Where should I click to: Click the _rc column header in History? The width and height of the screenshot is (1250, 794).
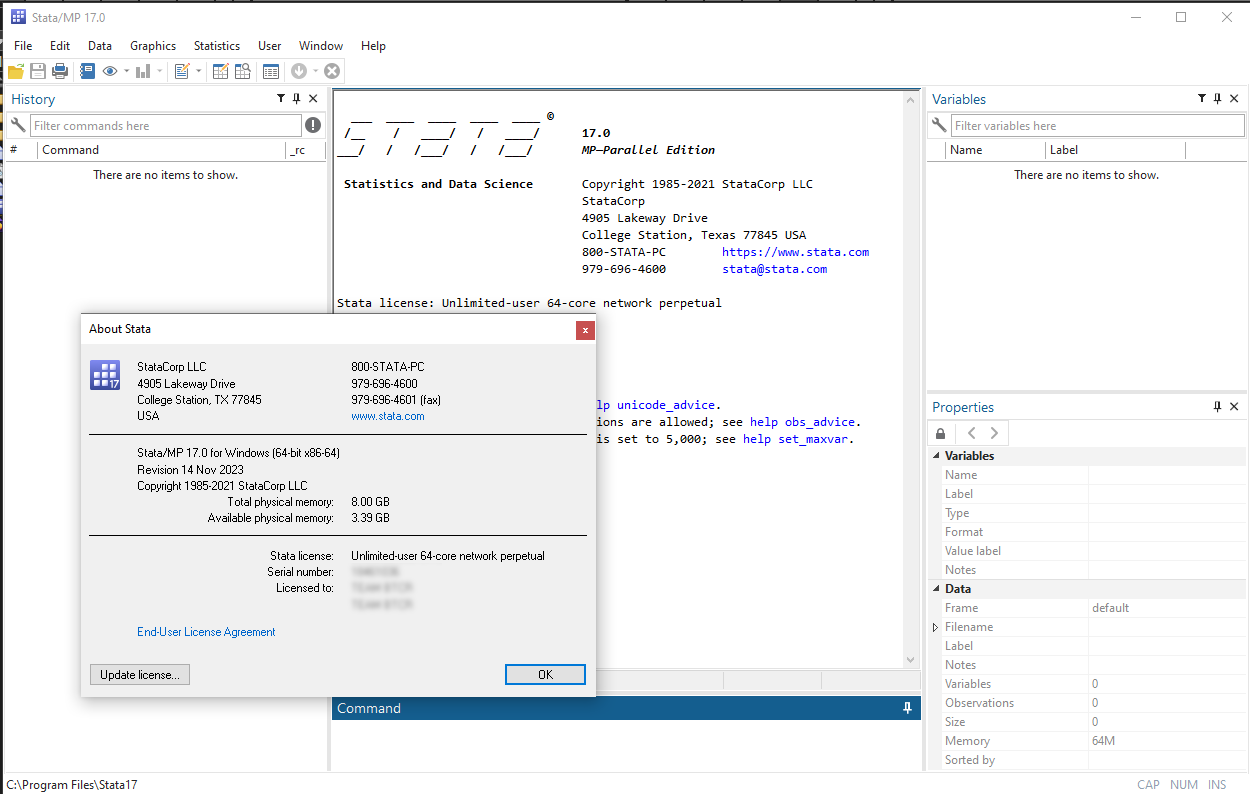303,150
